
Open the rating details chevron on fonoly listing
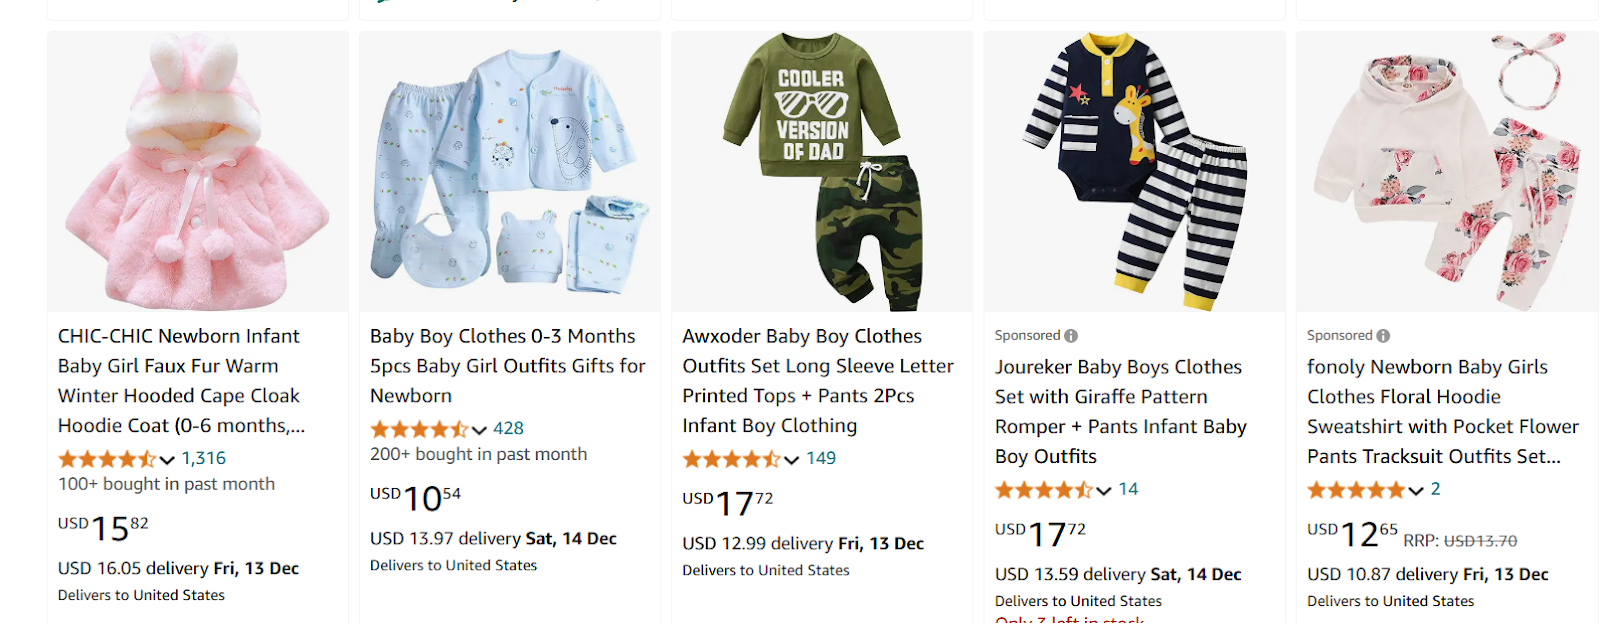pyautogui.click(x=1416, y=490)
